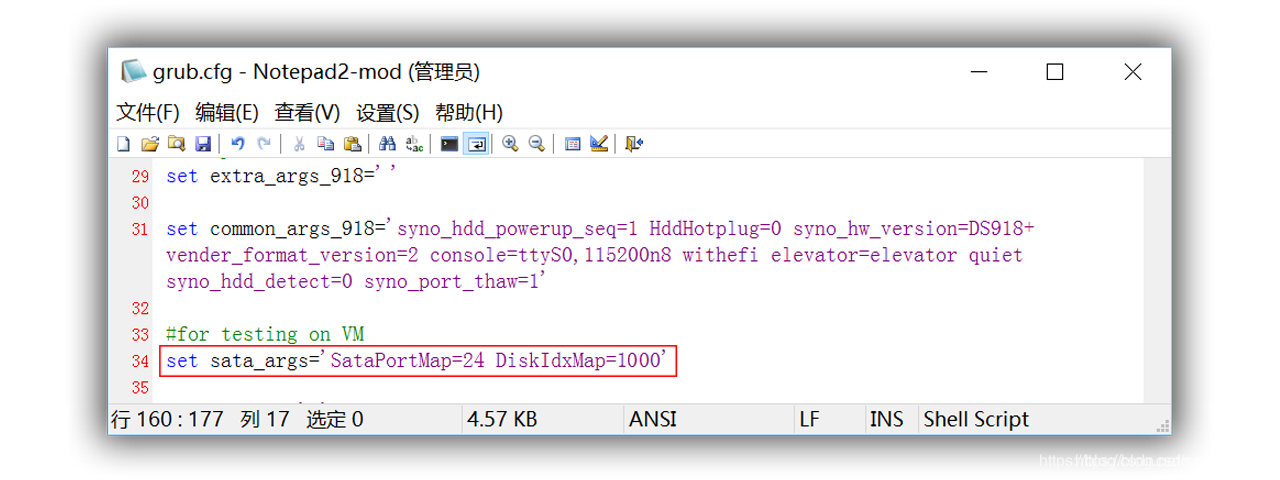Open the 查看(V) menu
This screenshot has width=1280, height=480.
[307, 112]
